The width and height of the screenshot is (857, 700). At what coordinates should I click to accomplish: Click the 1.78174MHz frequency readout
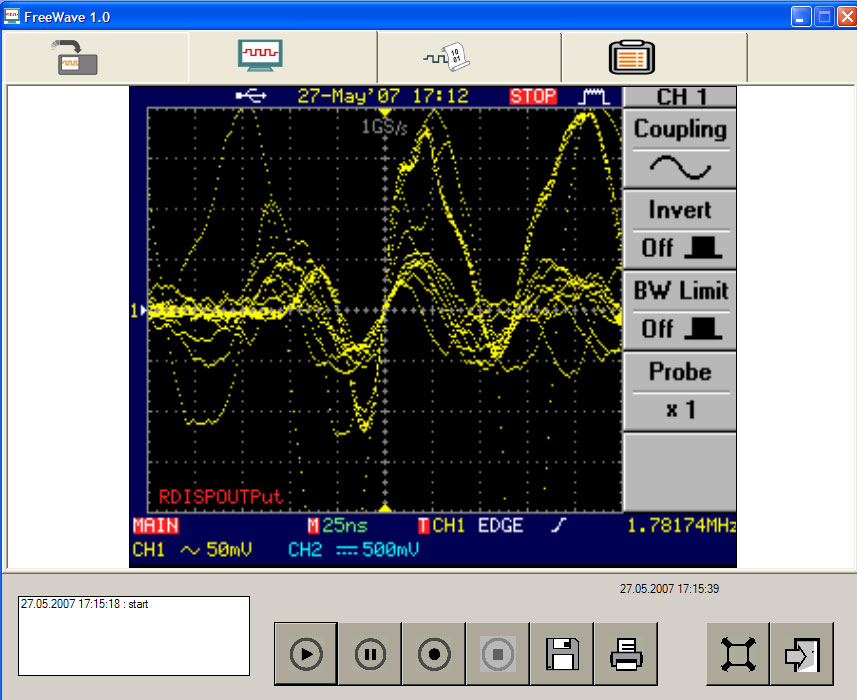pyautogui.click(x=681, y=526)
